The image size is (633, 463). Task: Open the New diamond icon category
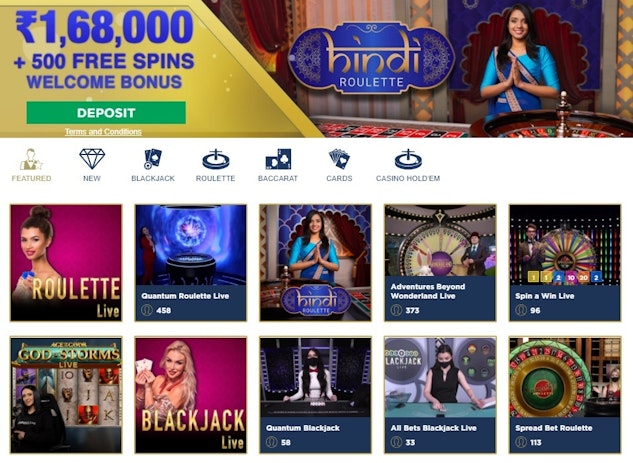(92, 159)
